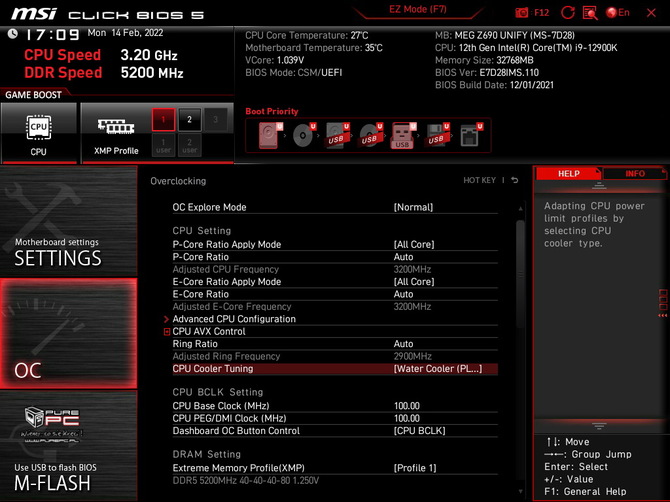Click the date Mon 14 Feb, 2022
This screenshot has width=670, height=502.
[125, 33]
